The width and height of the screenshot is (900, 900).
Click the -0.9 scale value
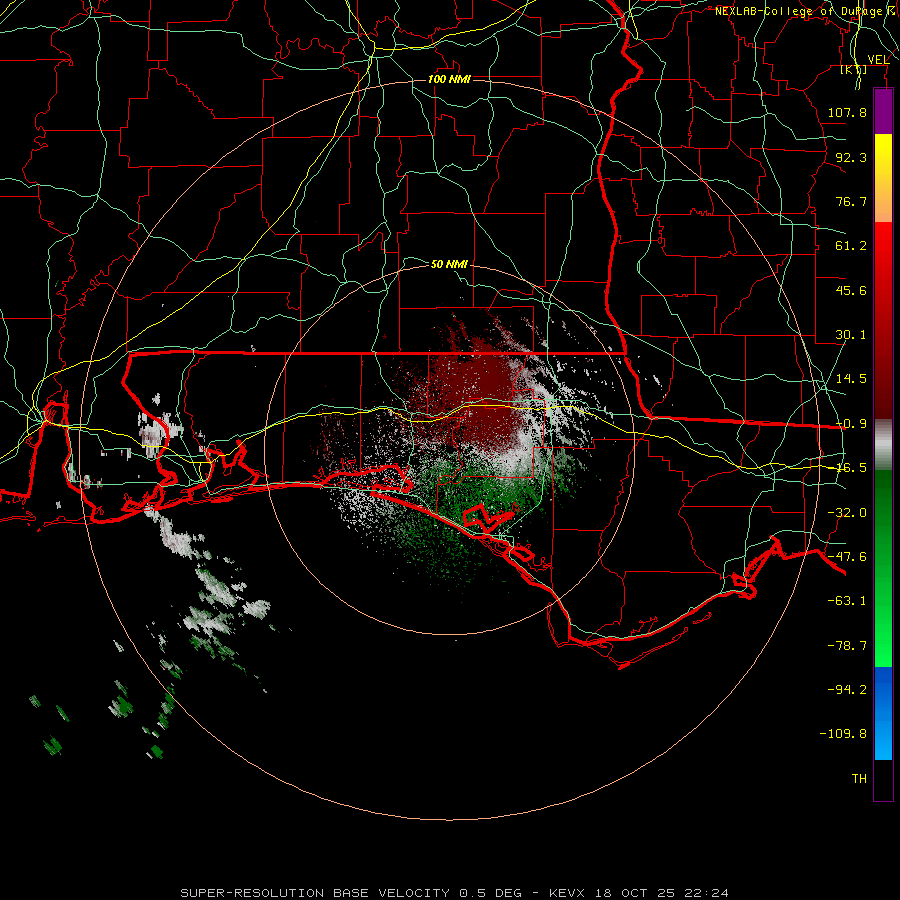point(851,424)
